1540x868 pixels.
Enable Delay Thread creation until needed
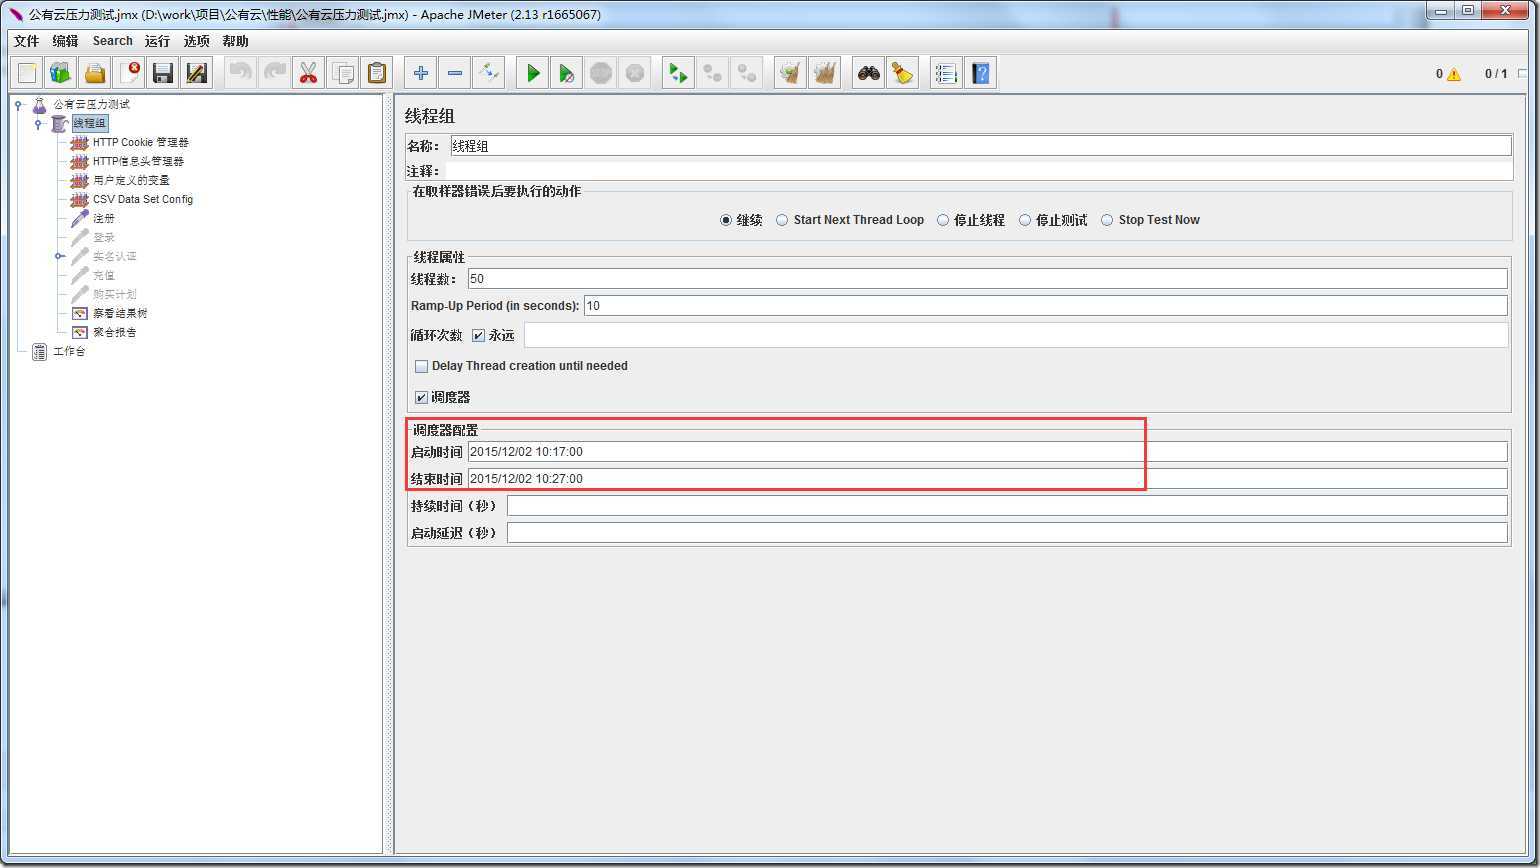(x=421, y=367)
